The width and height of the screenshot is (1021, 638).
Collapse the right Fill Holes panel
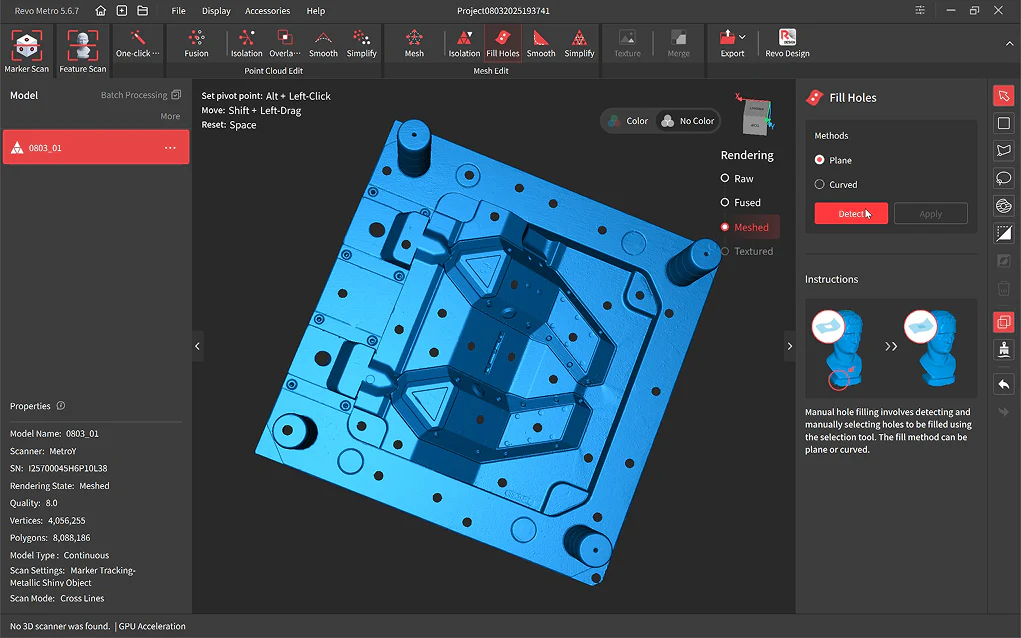[x=789, y=346]
